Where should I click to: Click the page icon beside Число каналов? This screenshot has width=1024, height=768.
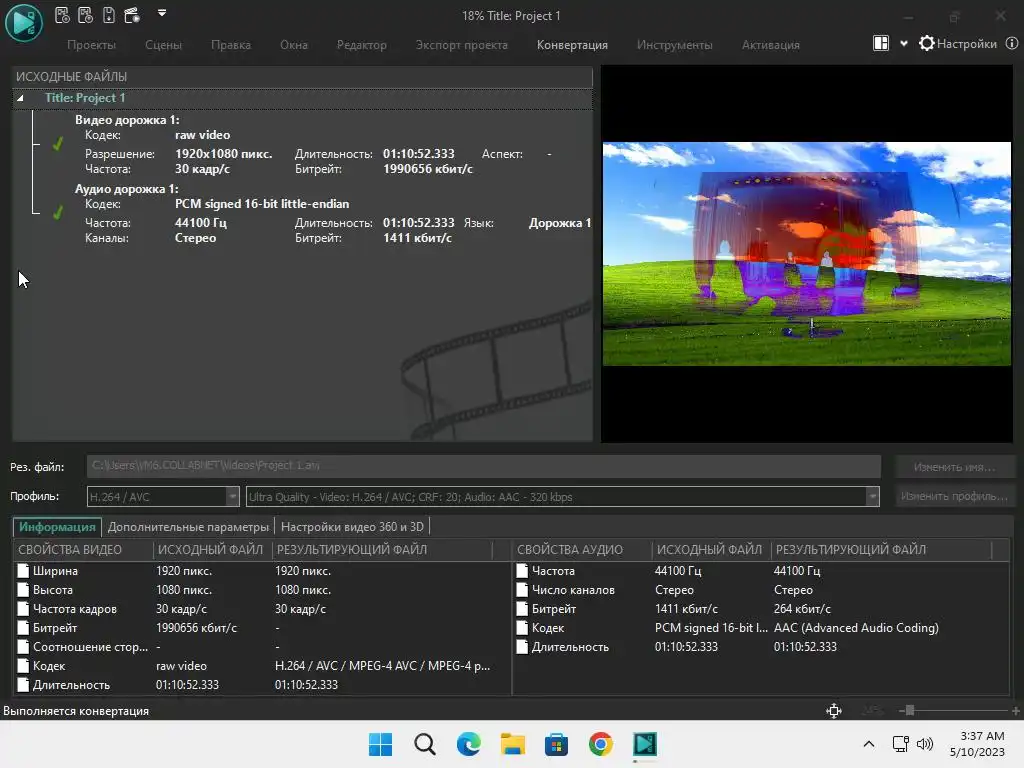[522, 590]
